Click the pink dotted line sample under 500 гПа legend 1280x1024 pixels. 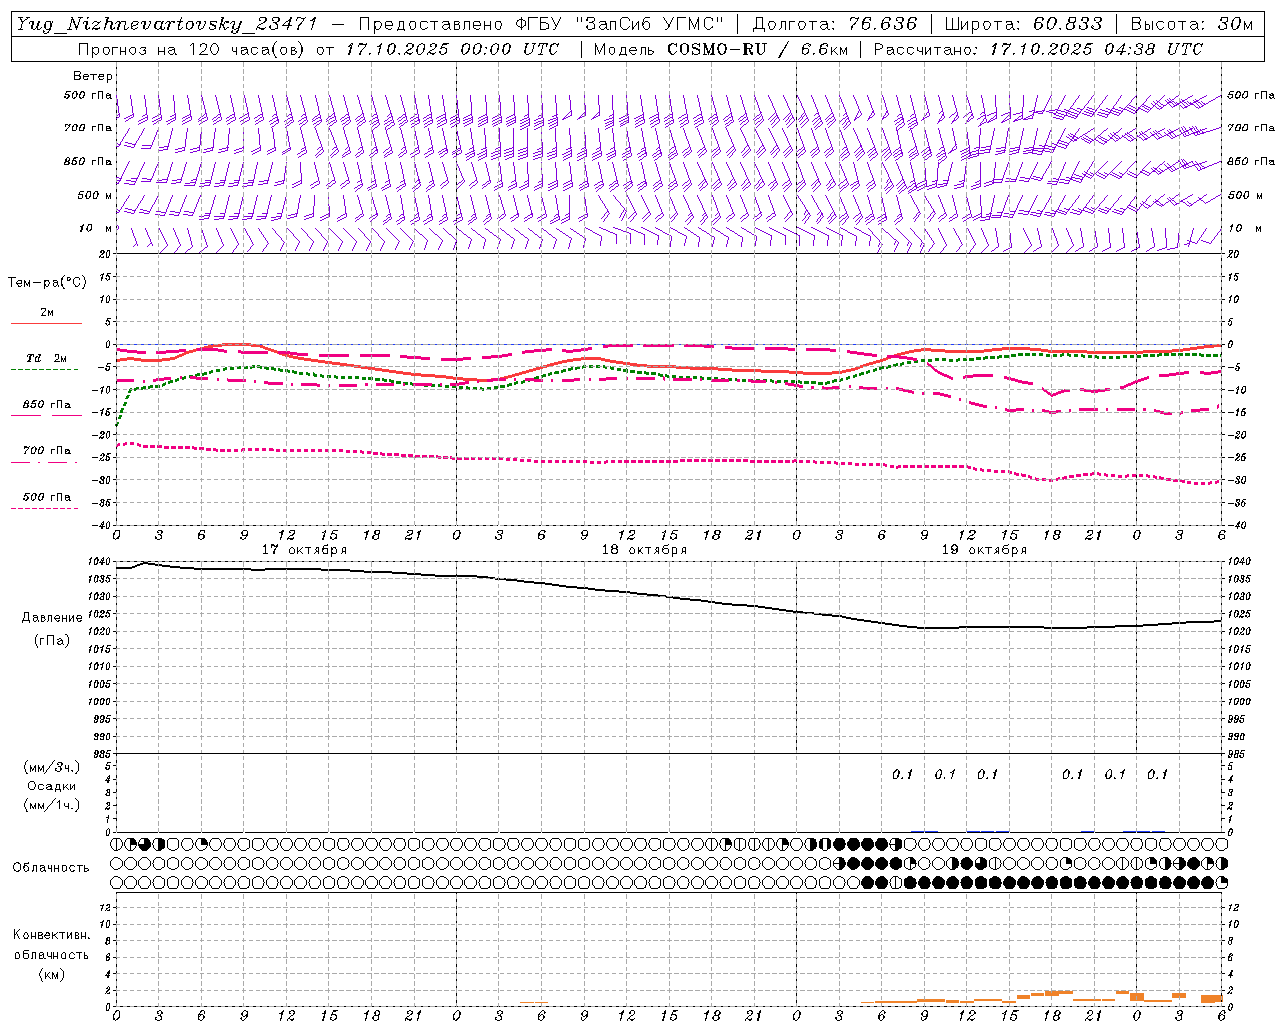coord(45,508)
